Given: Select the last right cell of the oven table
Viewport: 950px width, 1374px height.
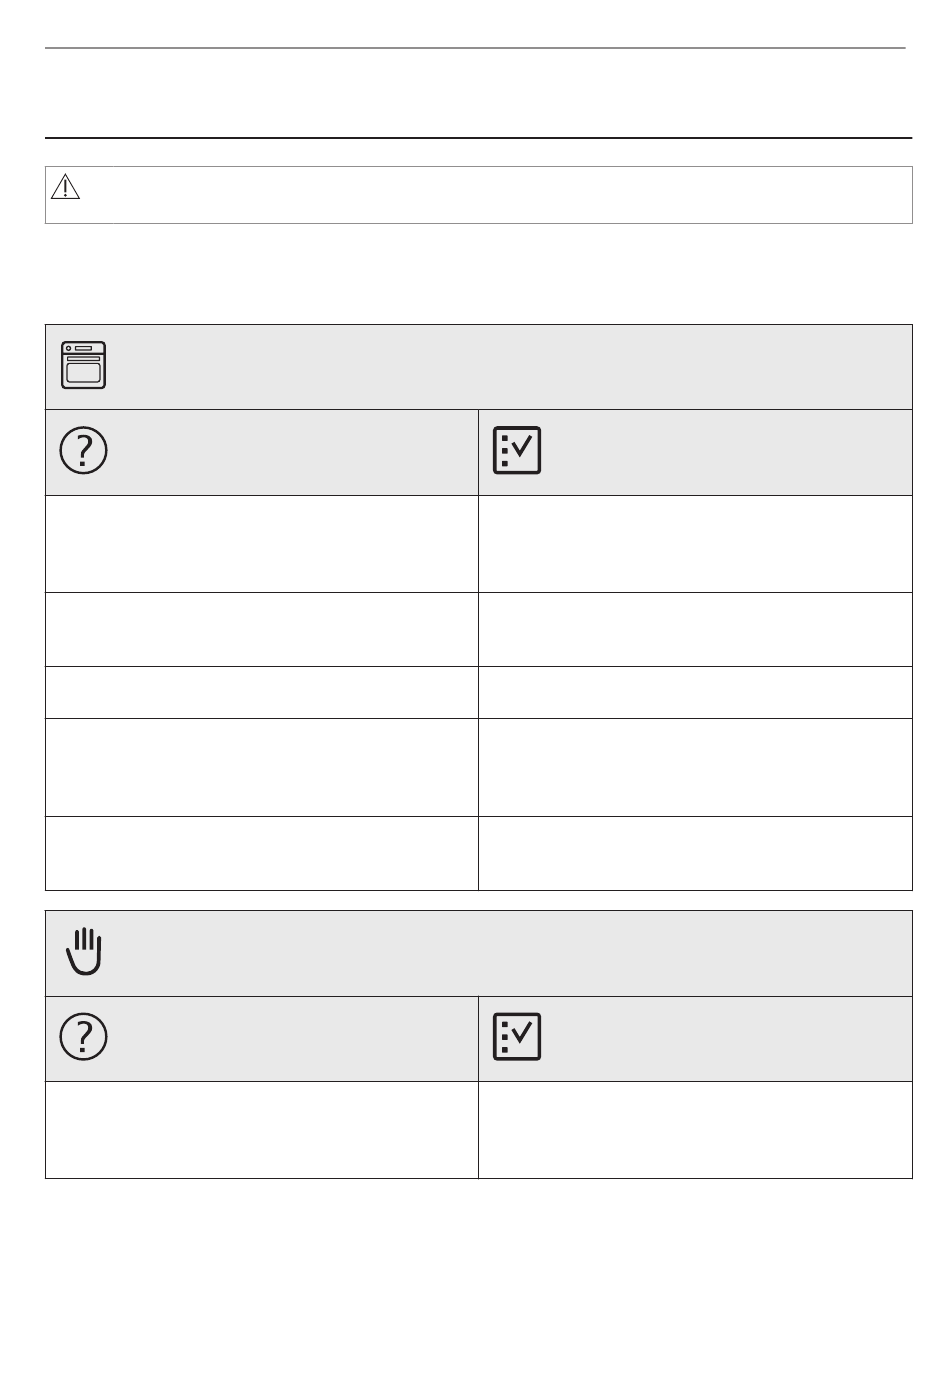Looking at the screenshot, I should [x=695, y=853].
